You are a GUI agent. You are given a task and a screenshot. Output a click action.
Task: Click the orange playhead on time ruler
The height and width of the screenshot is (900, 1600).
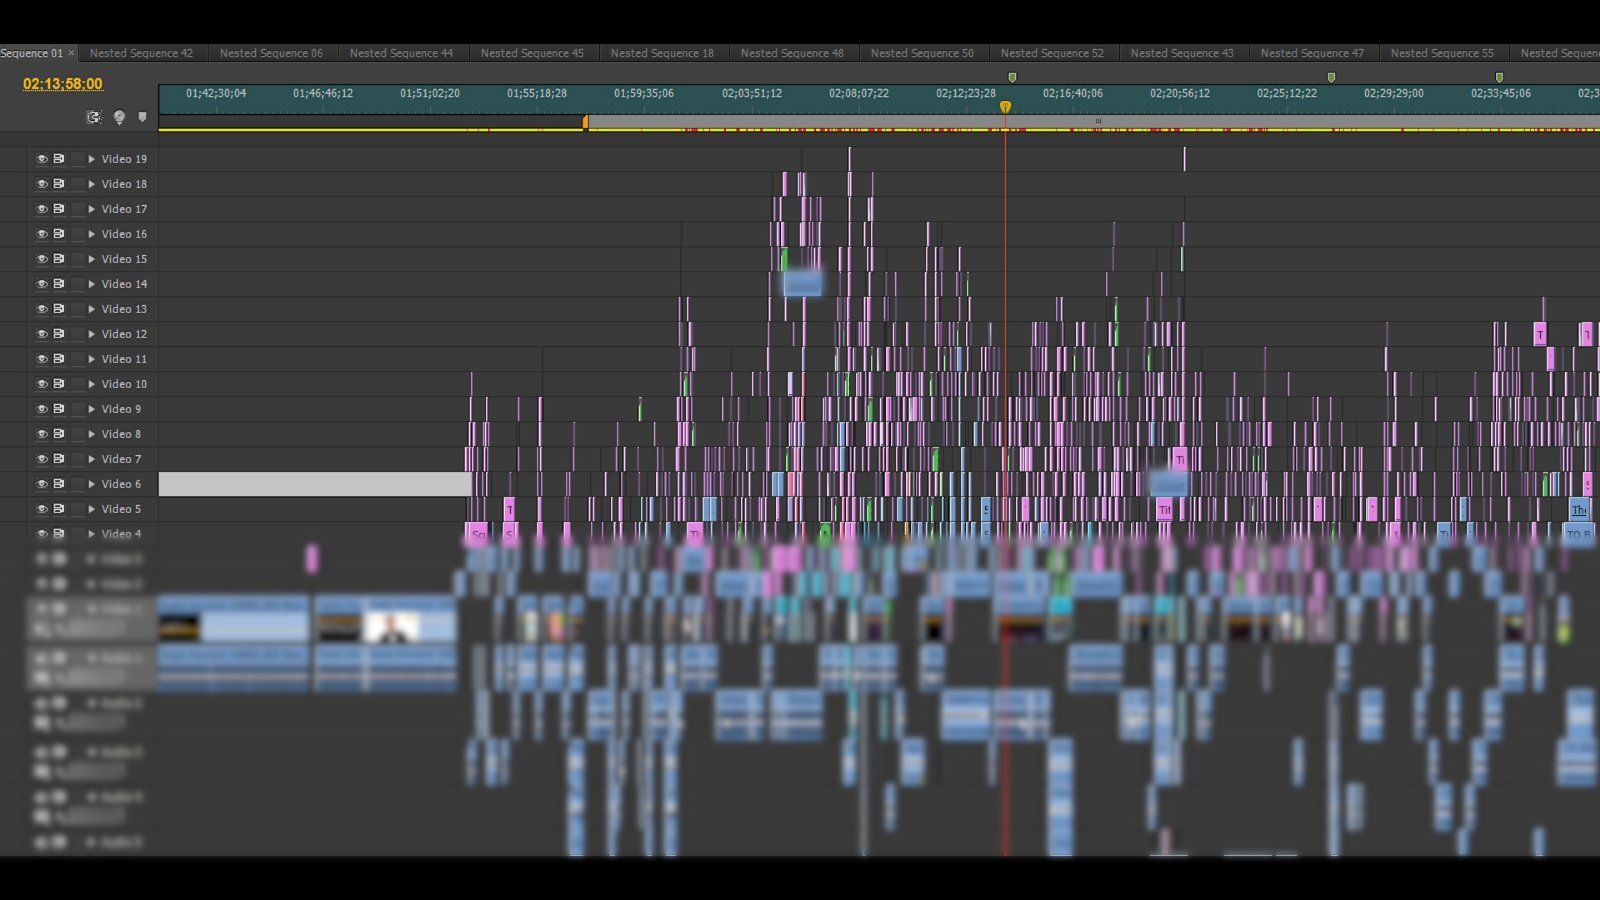tap(1005, 106)
